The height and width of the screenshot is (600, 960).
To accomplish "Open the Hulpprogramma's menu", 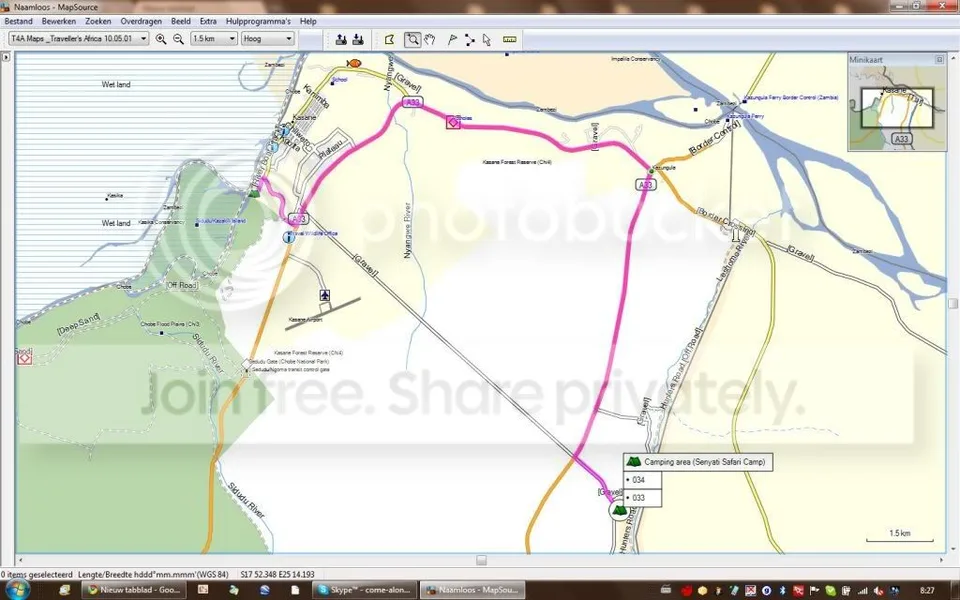I will 258,21.
